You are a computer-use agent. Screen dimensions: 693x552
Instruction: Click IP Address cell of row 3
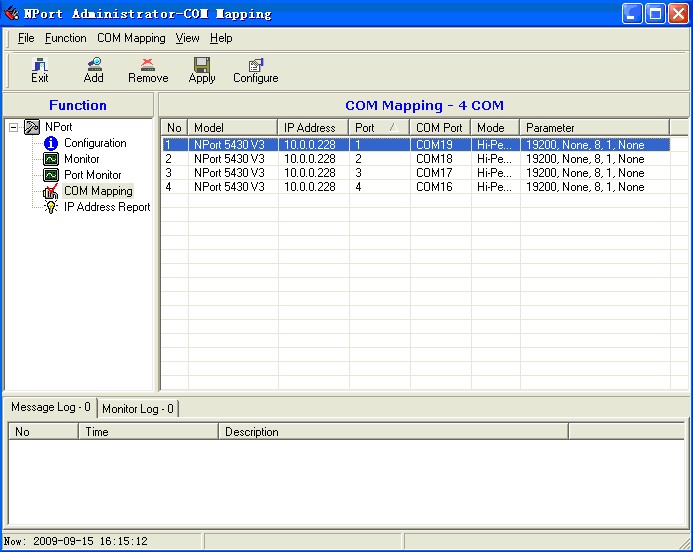click(x=314, y=173)
